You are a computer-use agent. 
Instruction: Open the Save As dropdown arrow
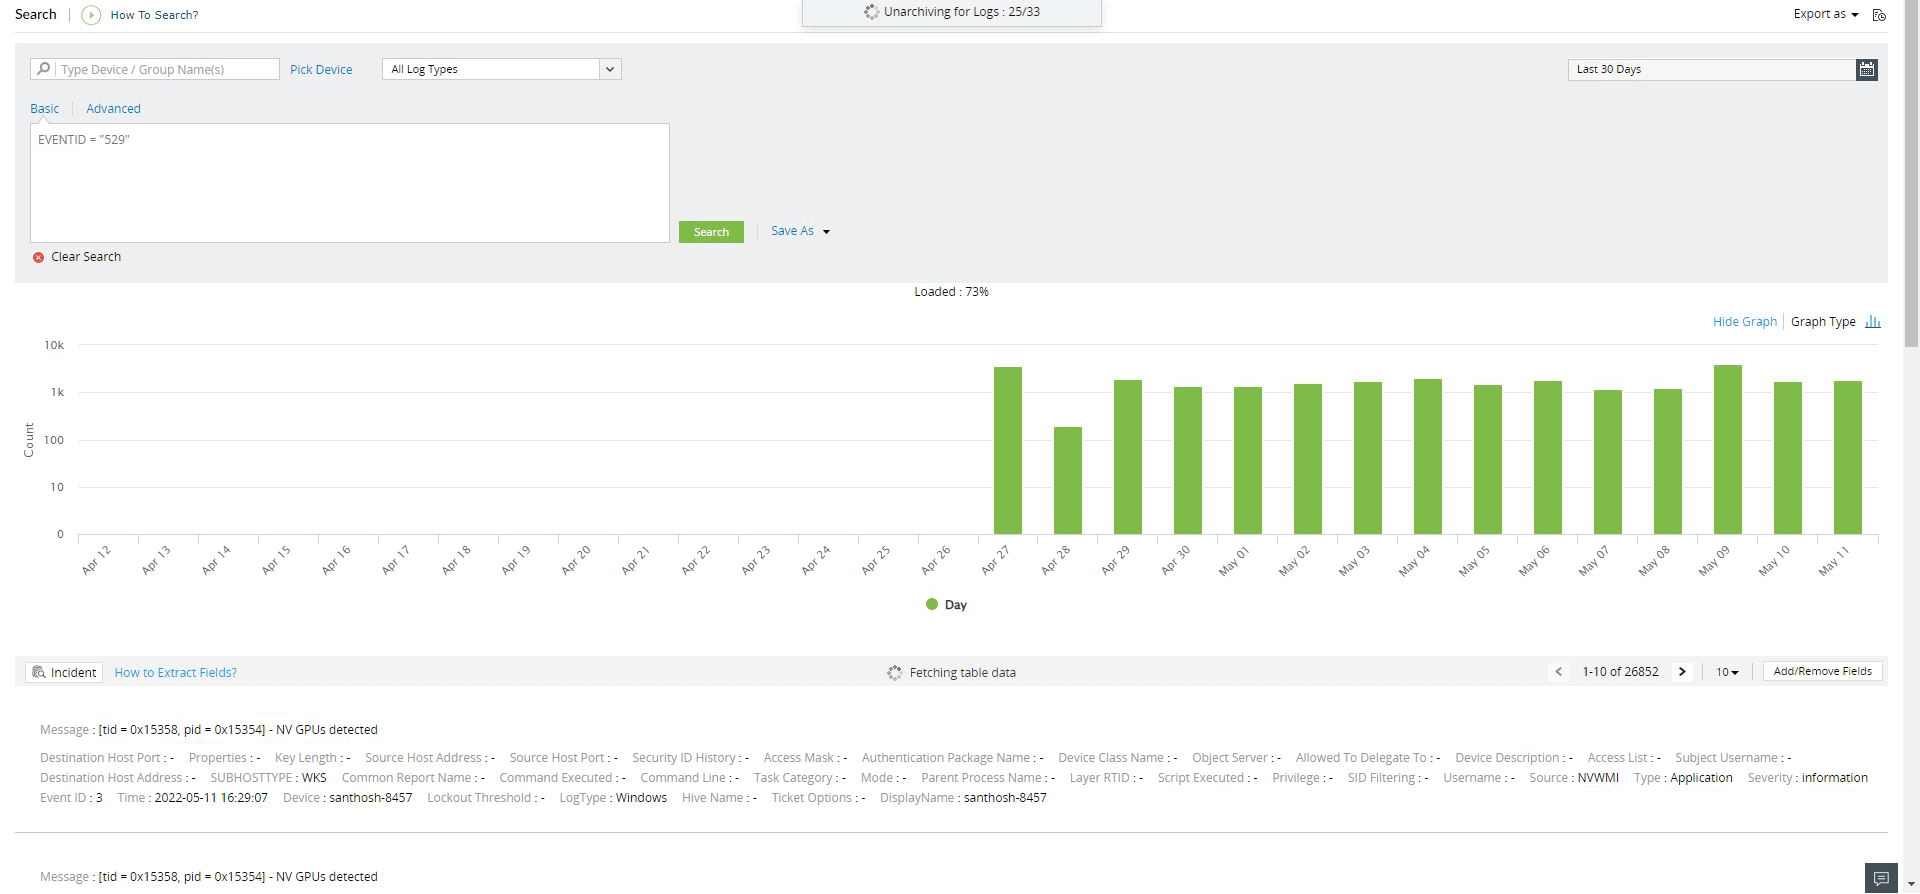click(826, 232)
